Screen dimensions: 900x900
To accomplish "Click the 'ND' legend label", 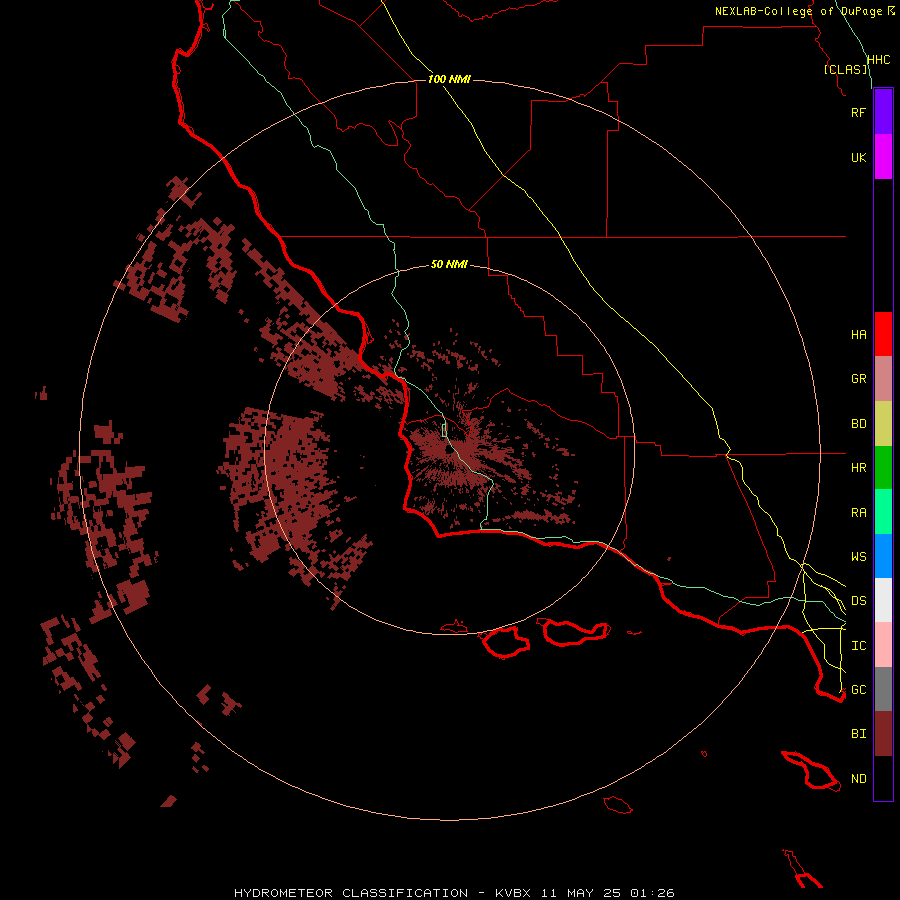I will [858, 779].
